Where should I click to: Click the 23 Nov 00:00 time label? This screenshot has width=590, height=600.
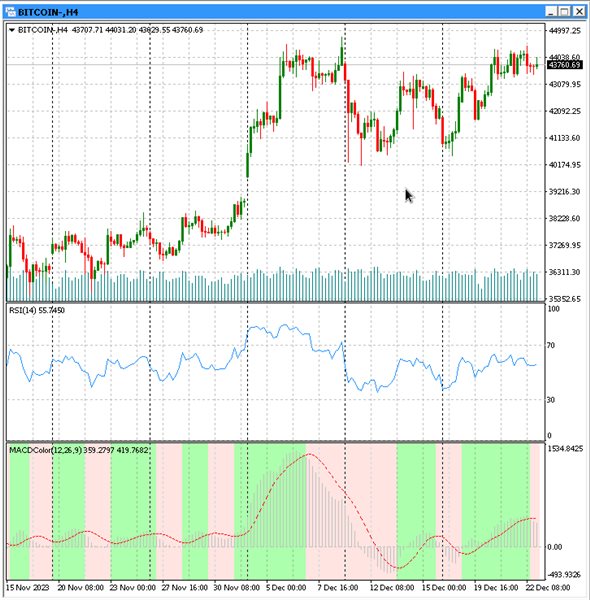tap(132, 587)
